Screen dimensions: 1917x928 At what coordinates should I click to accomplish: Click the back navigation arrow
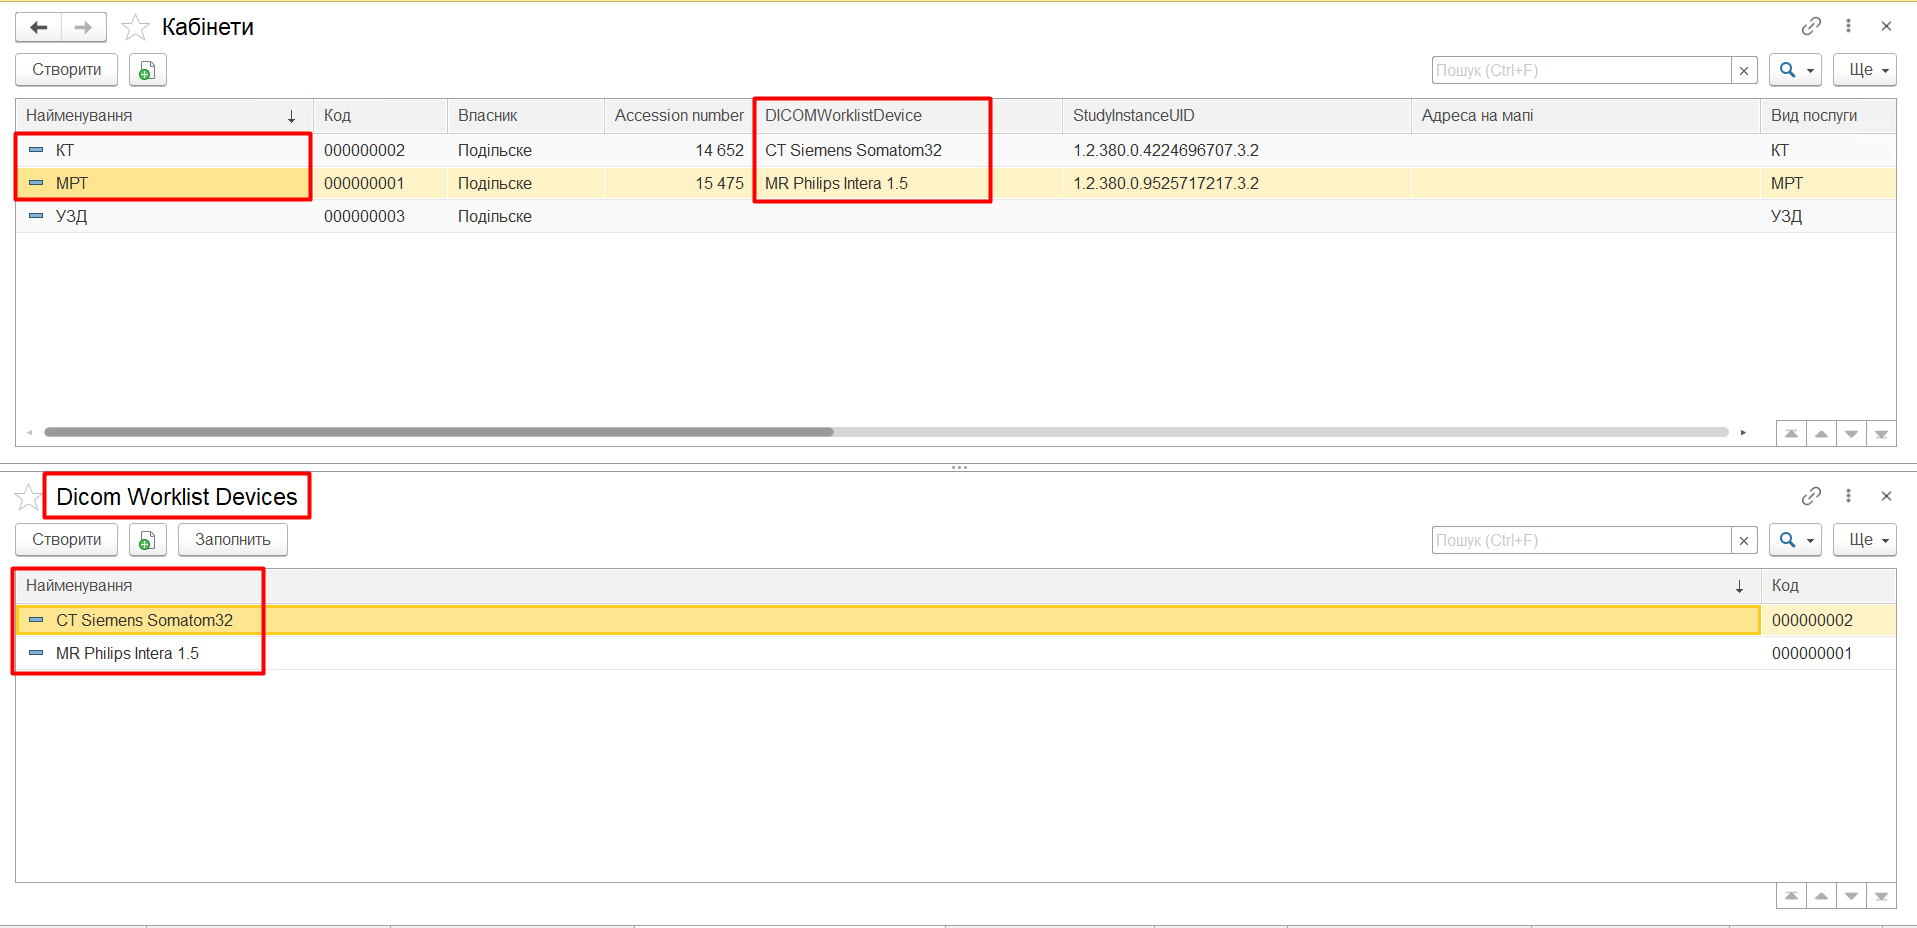coord(39,27)
